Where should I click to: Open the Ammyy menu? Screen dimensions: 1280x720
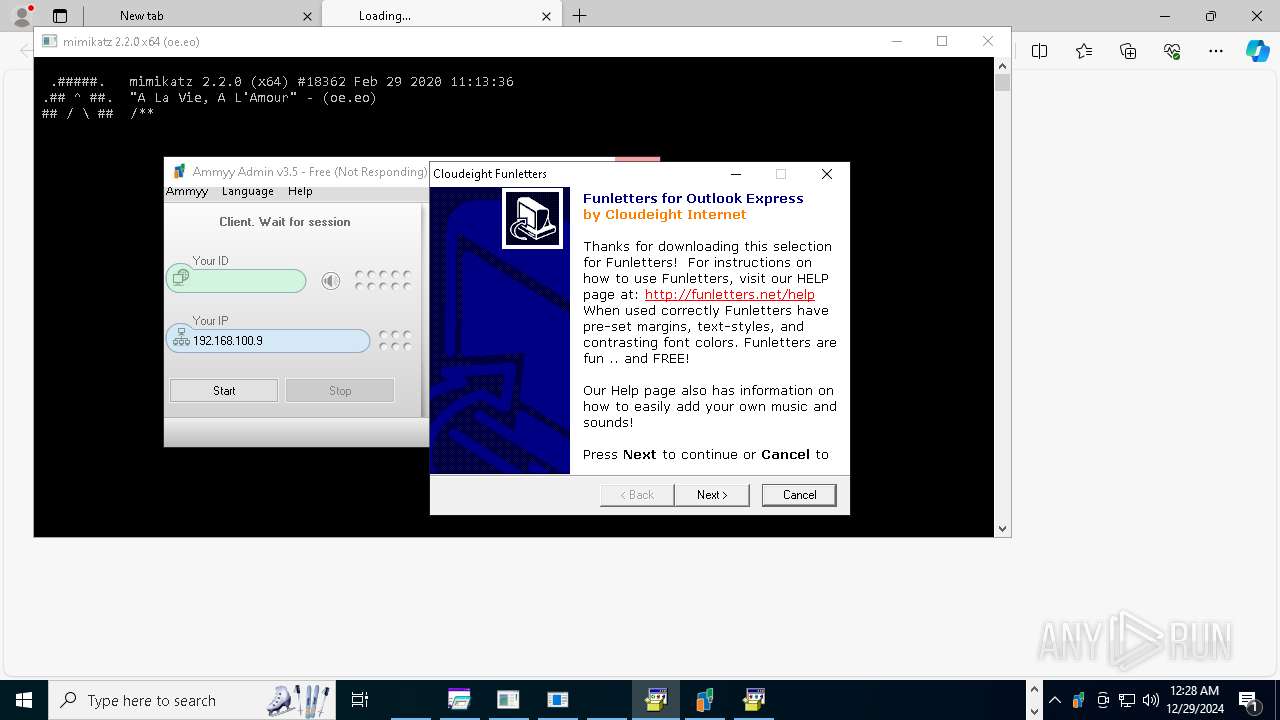click(187, 191)
